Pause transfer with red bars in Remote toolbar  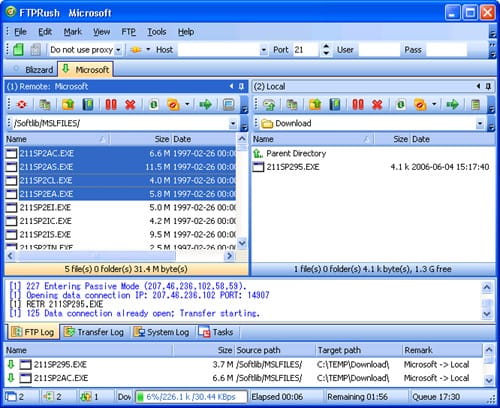(x=111, y=105)
